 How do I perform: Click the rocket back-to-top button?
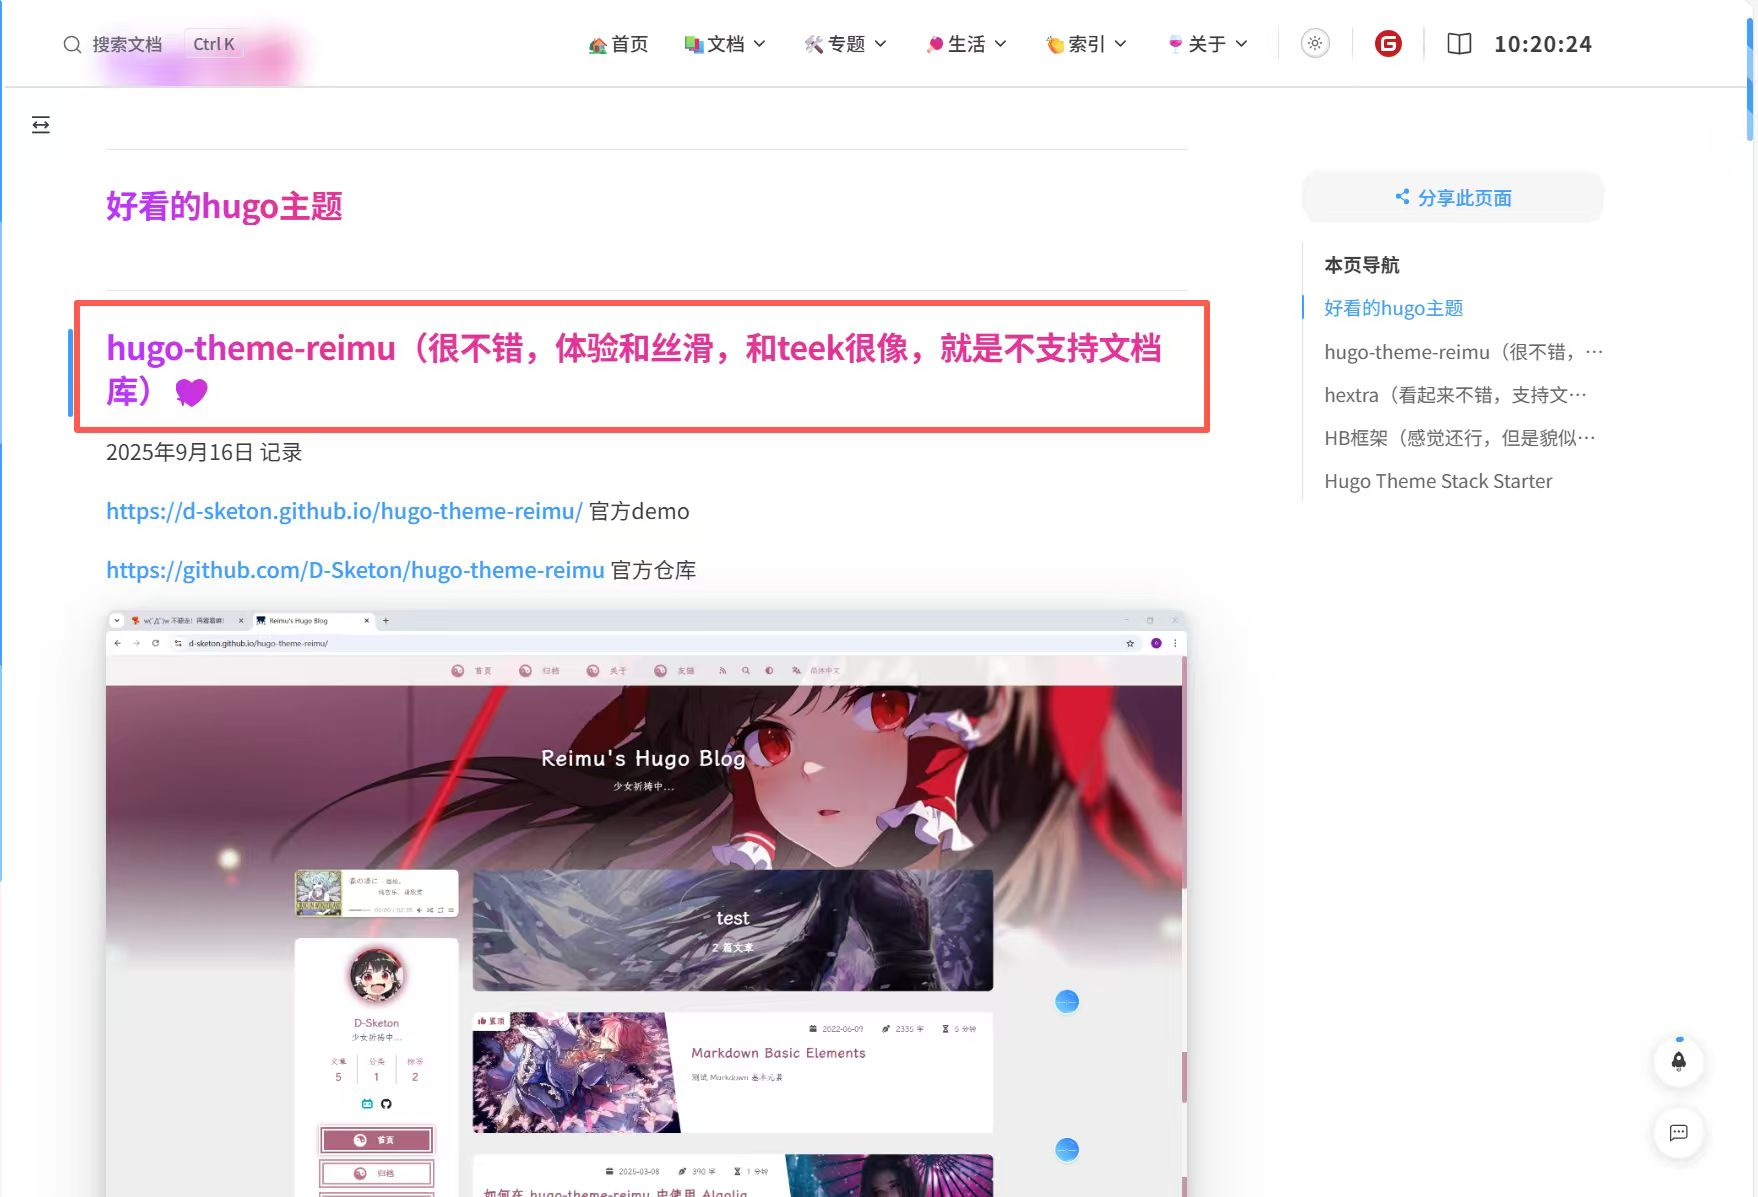[1679, 1061]
